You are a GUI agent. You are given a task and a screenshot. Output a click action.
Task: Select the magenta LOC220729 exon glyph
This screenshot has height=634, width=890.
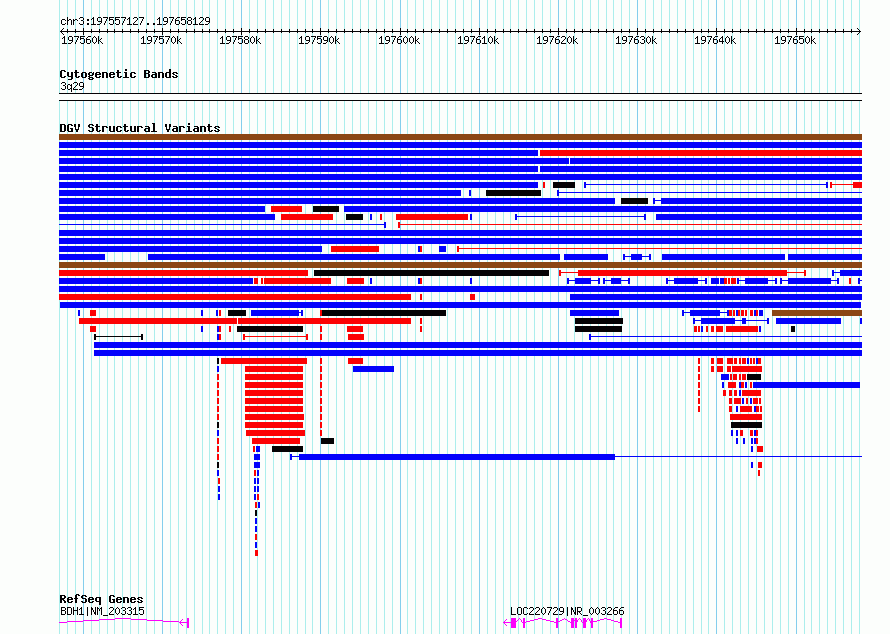tap(562, 623)
